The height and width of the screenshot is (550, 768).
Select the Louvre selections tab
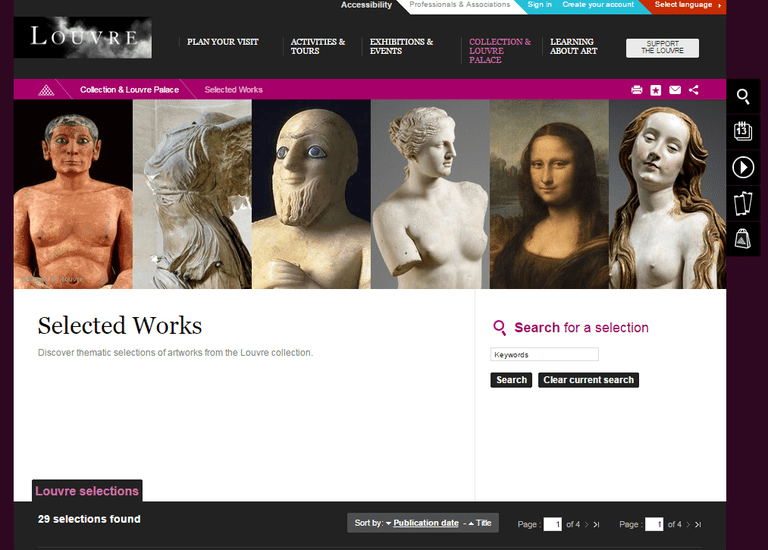click(87, 491)
